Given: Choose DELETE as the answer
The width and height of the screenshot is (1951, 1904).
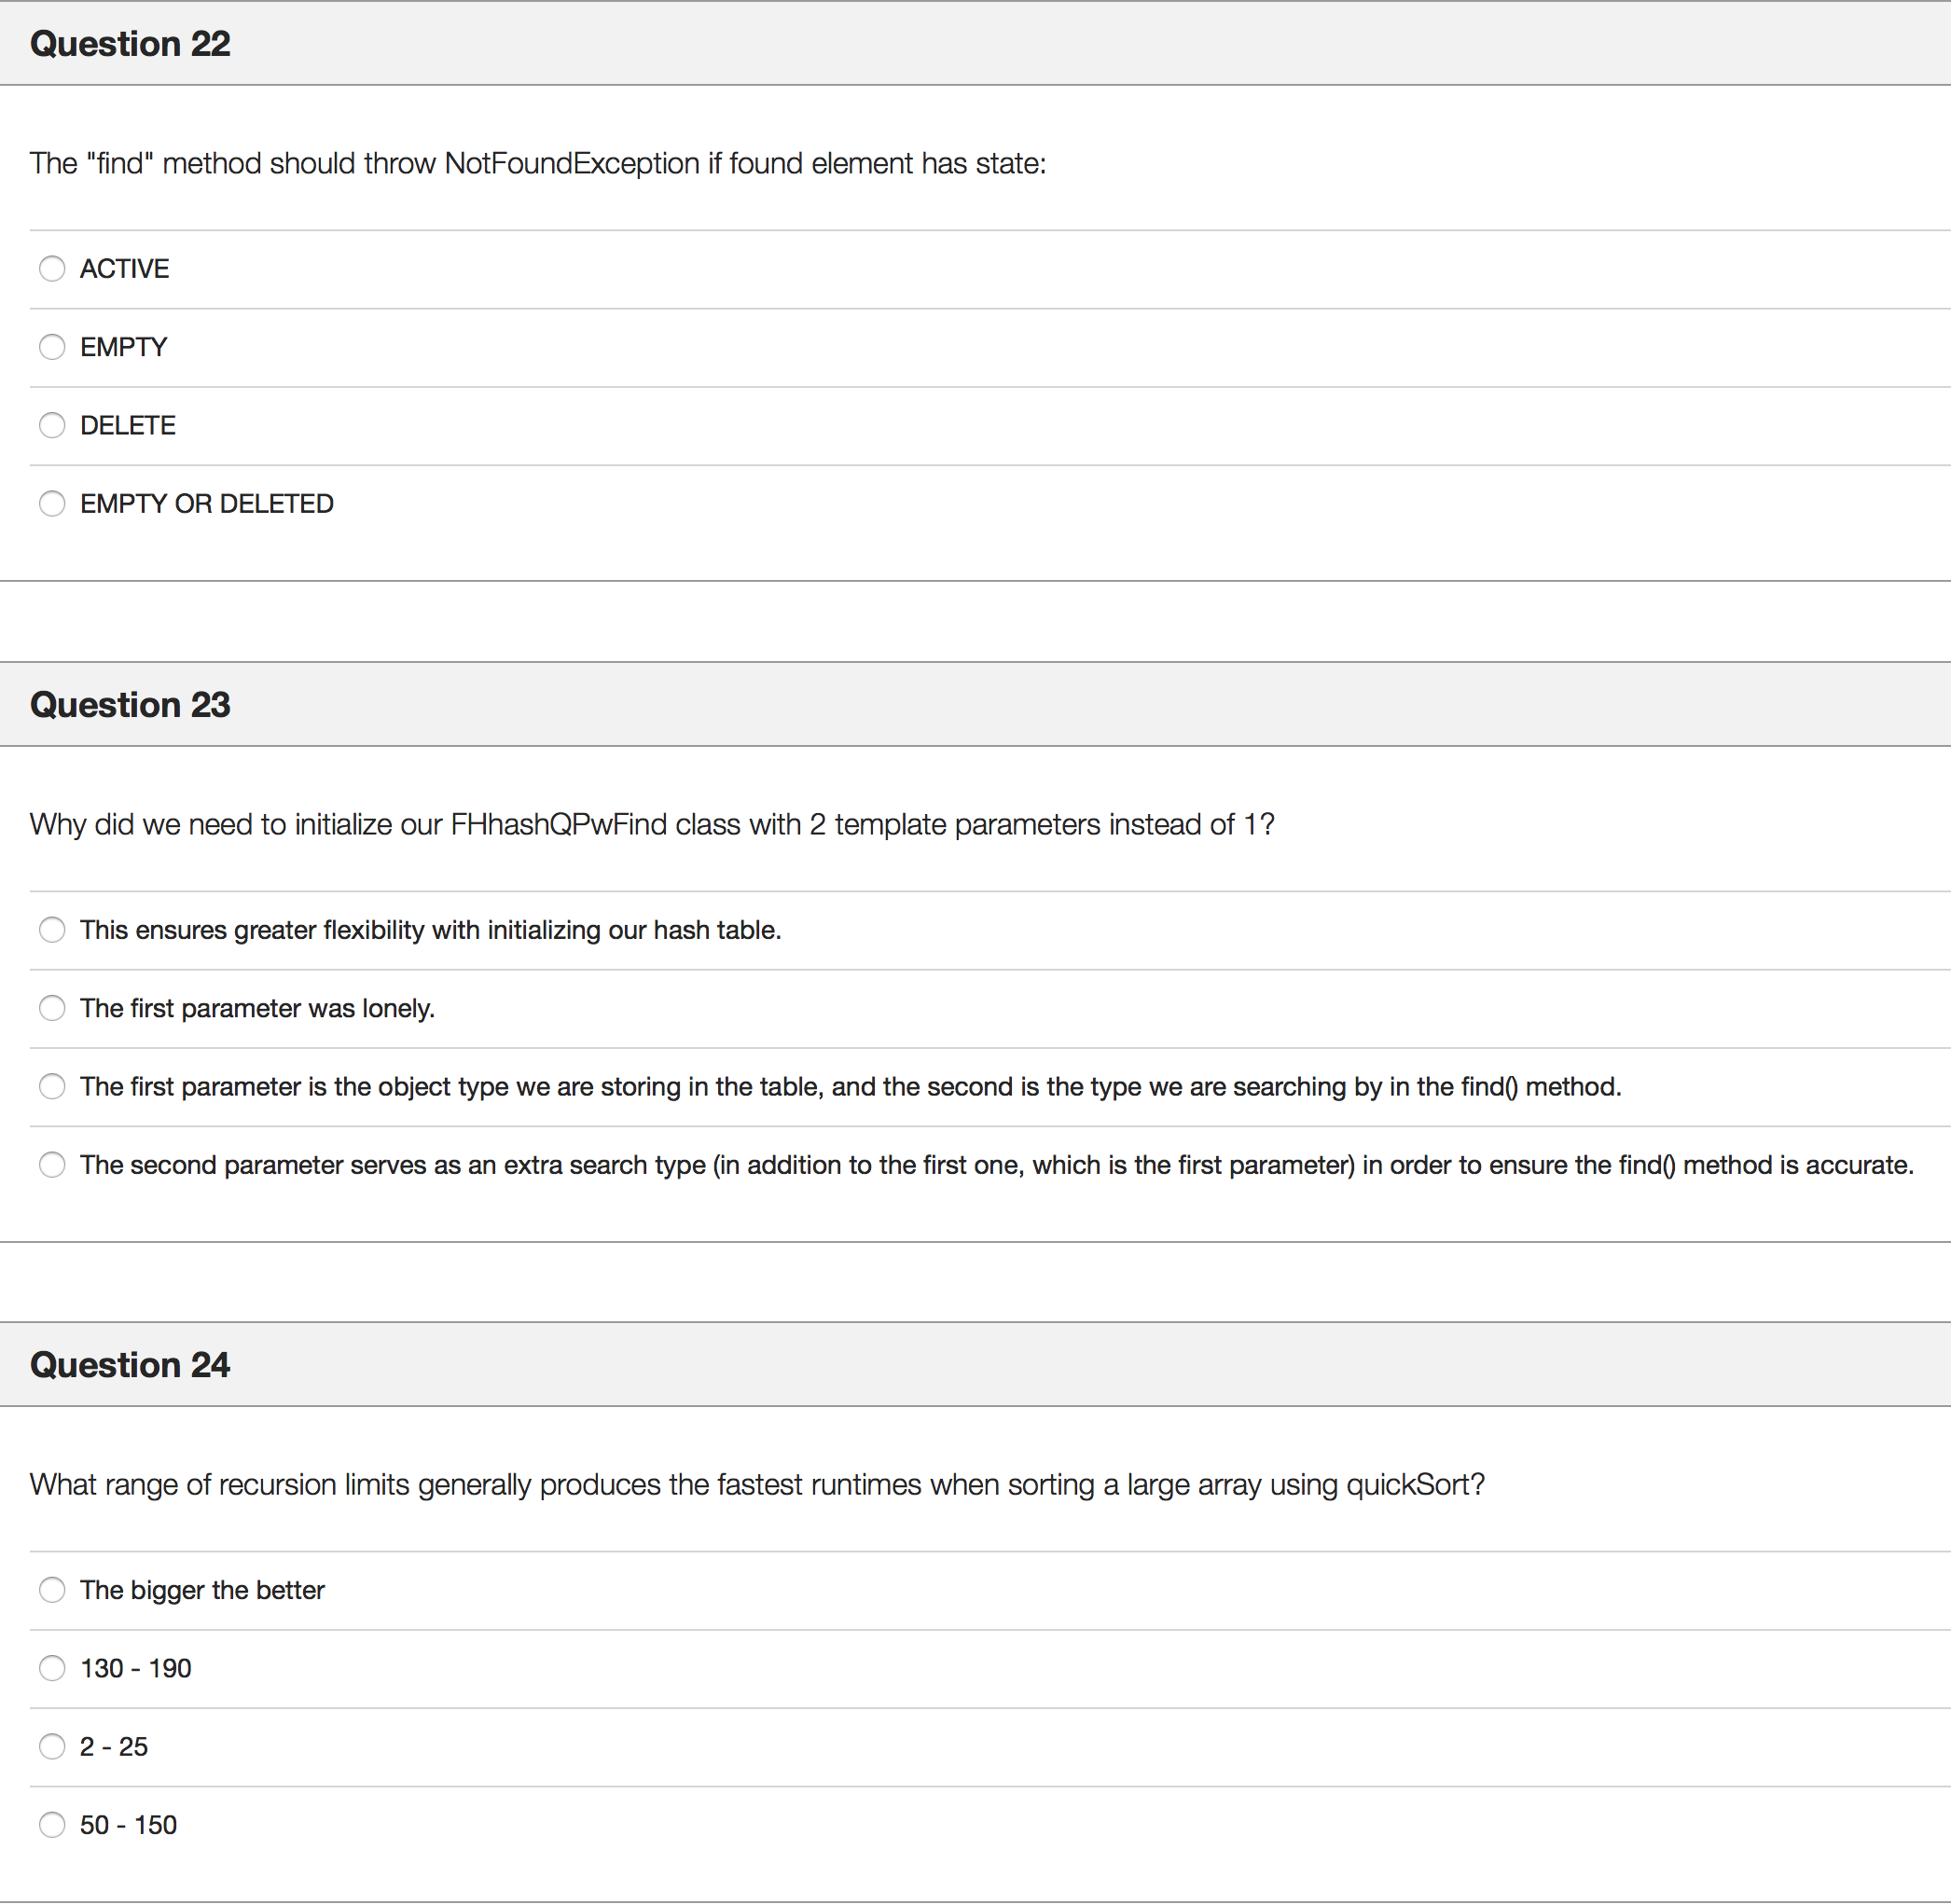Looking at the screenshot, I should point(53,425).
